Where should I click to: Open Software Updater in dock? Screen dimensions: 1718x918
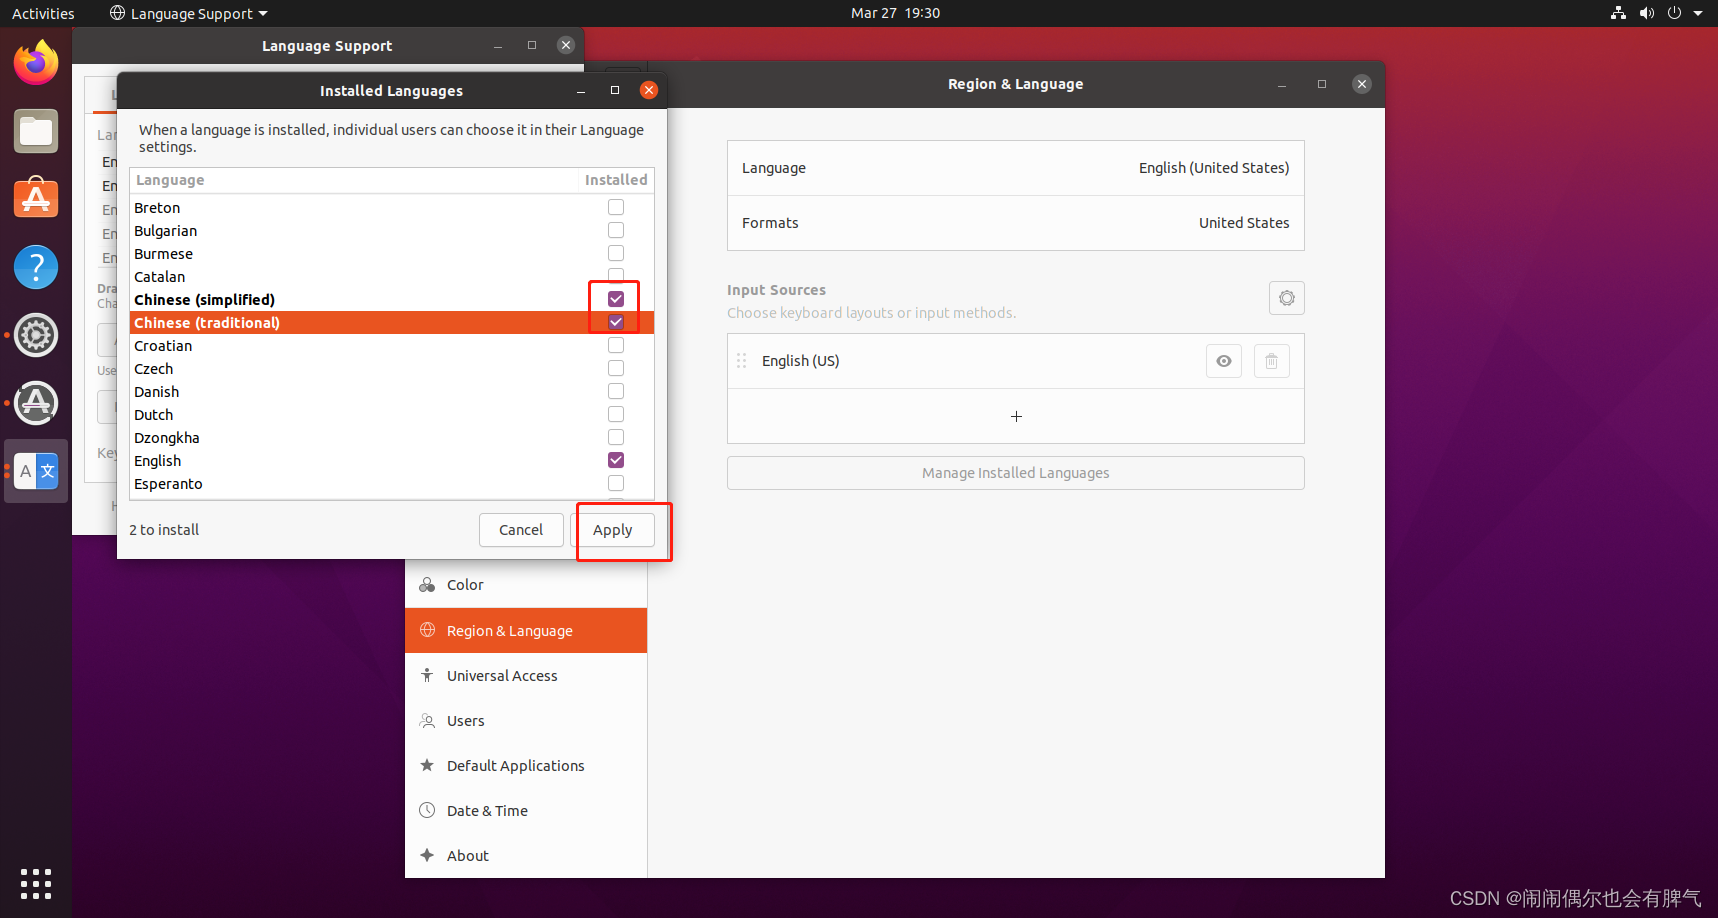[36, 403]
